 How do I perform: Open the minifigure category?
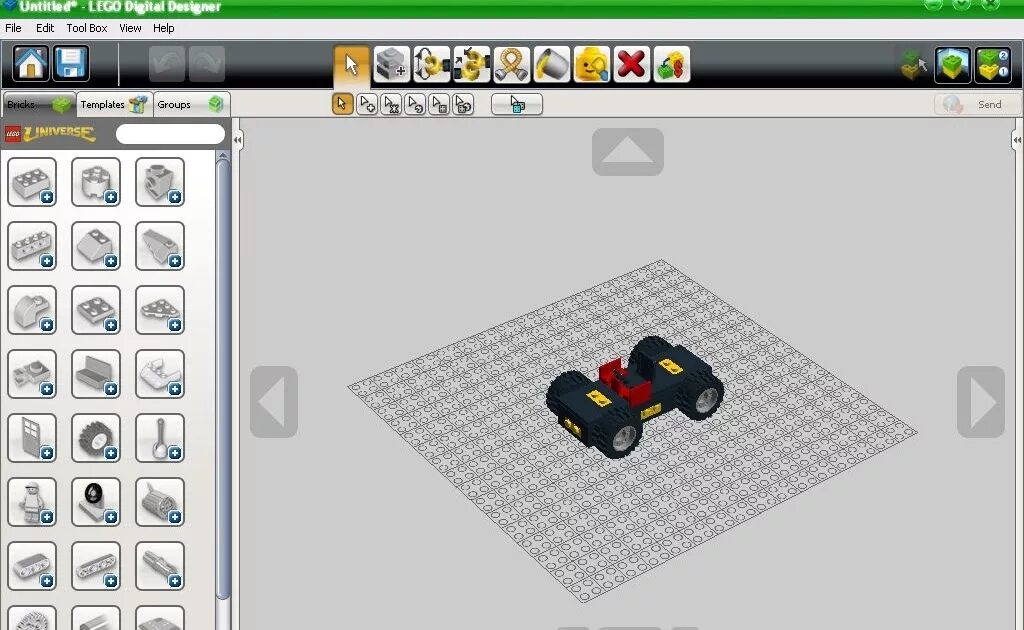(x=32, y=502)
